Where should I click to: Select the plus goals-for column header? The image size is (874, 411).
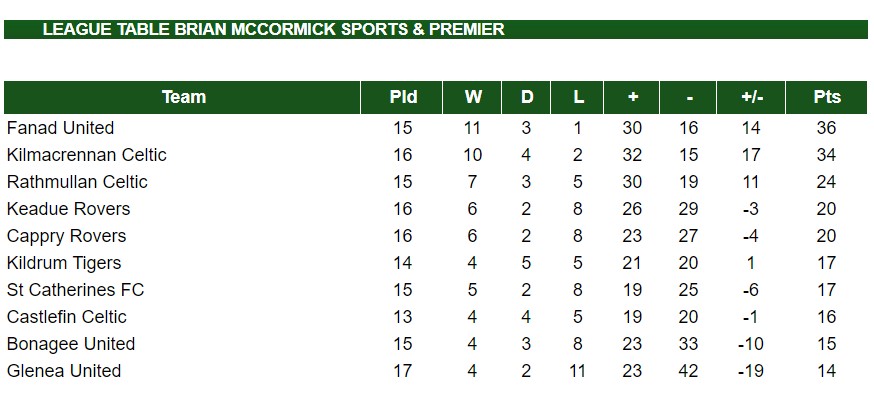pyautogui.click(x=632, y=97)
